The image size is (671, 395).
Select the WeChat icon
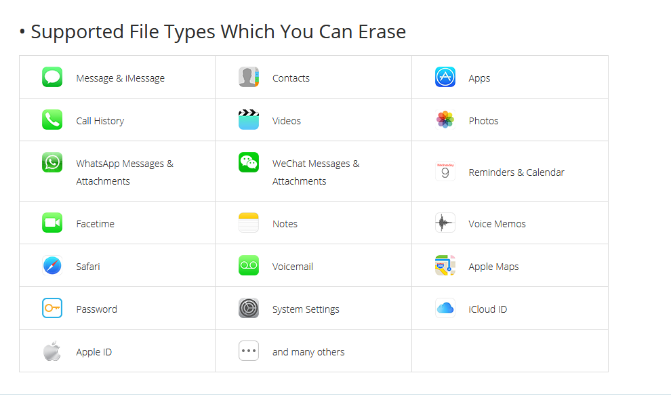click(x=249, y=162)
